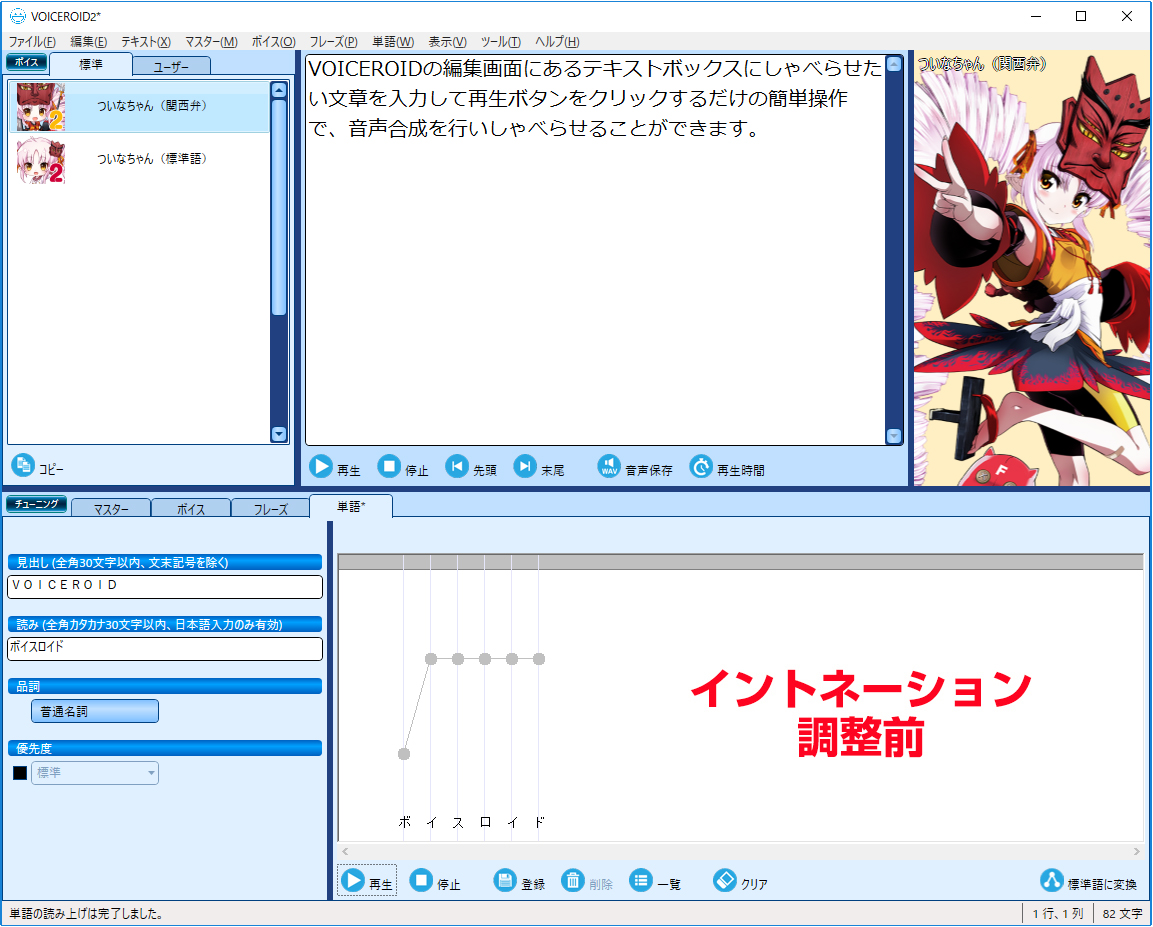Screen dimensions: 1153x927
Task: Click the 品詞 section header
Action: pyautogui.click(x=165, y=686)
